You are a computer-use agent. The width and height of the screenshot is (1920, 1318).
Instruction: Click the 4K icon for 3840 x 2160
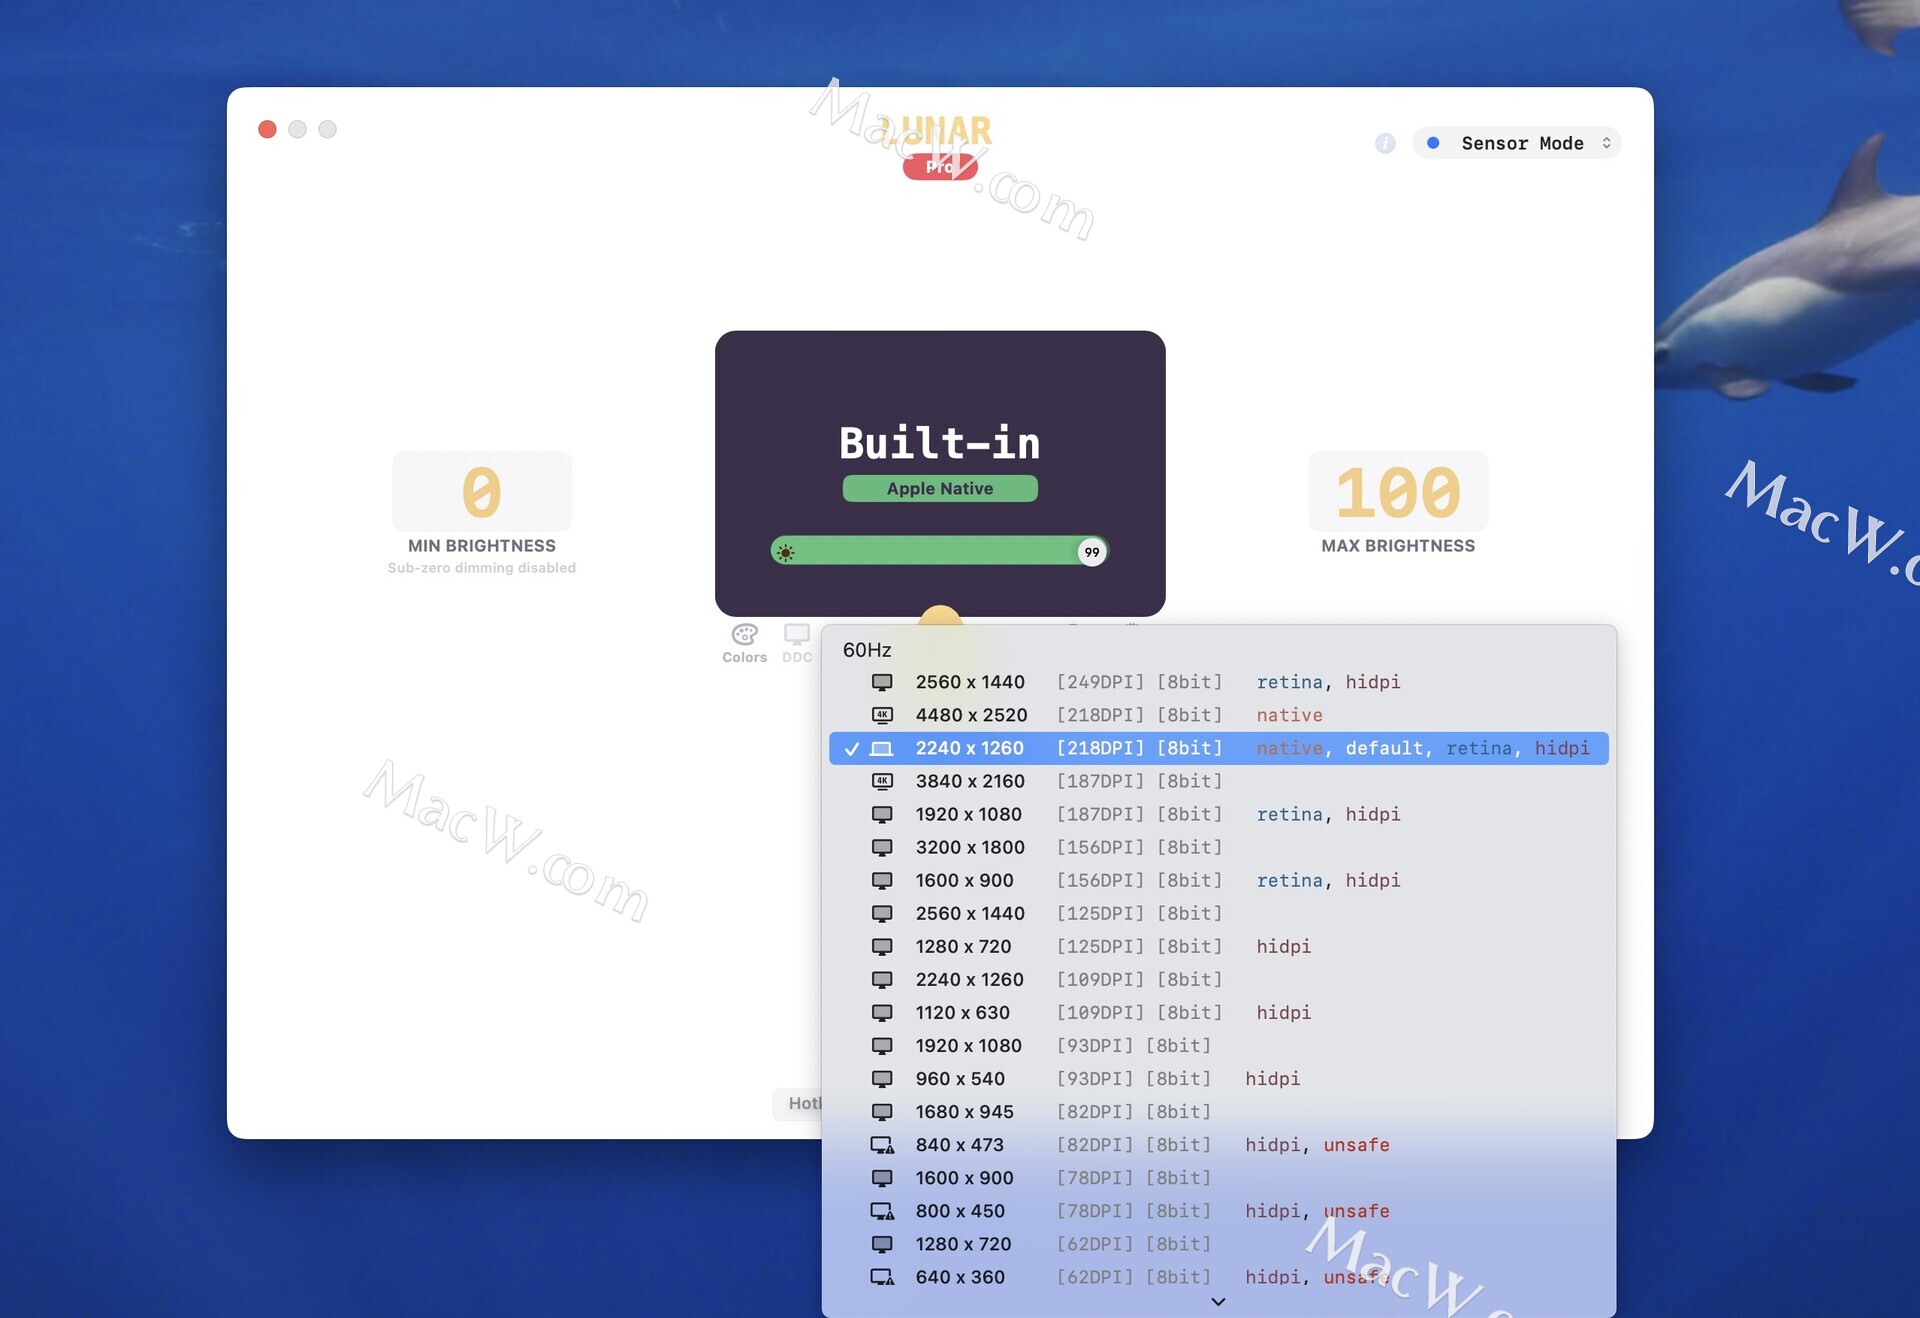point(882,781)
